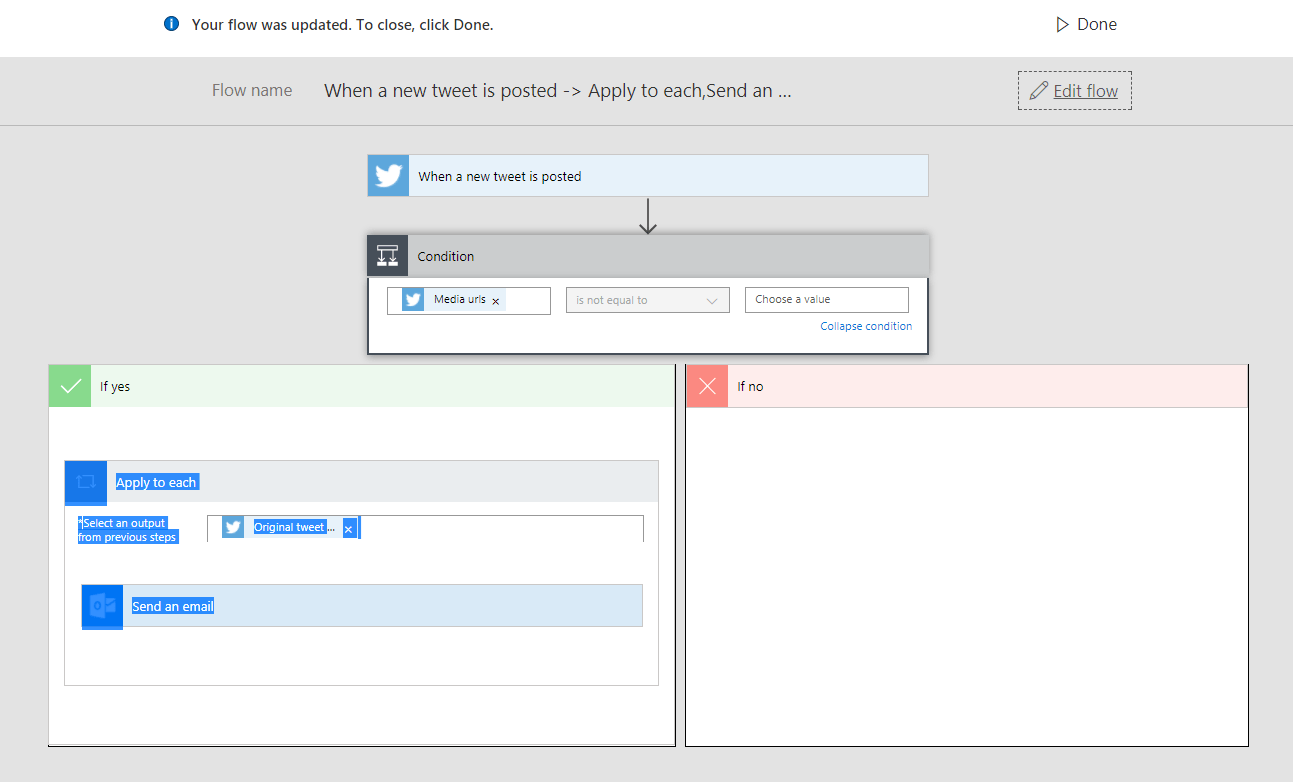Click the 'Select an output from previous steps' field

click(425, 528)
